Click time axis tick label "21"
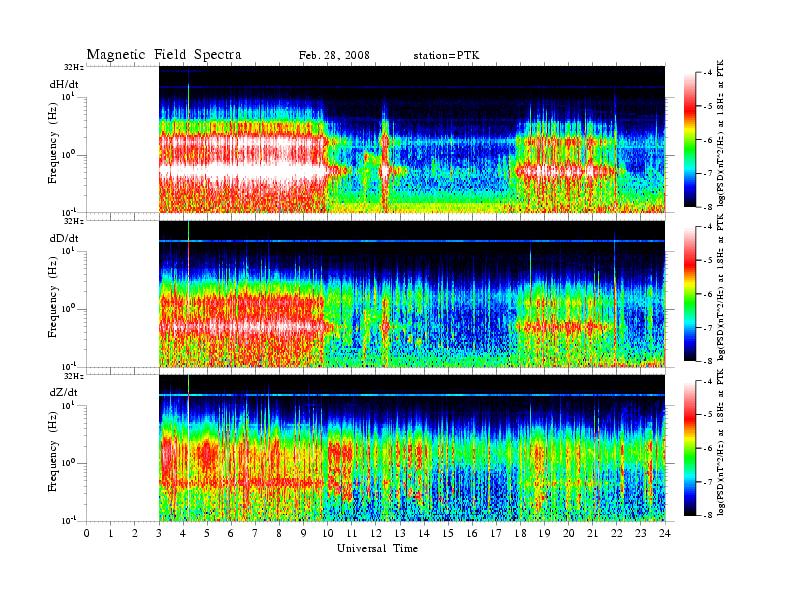 click(x=592, y=533)
